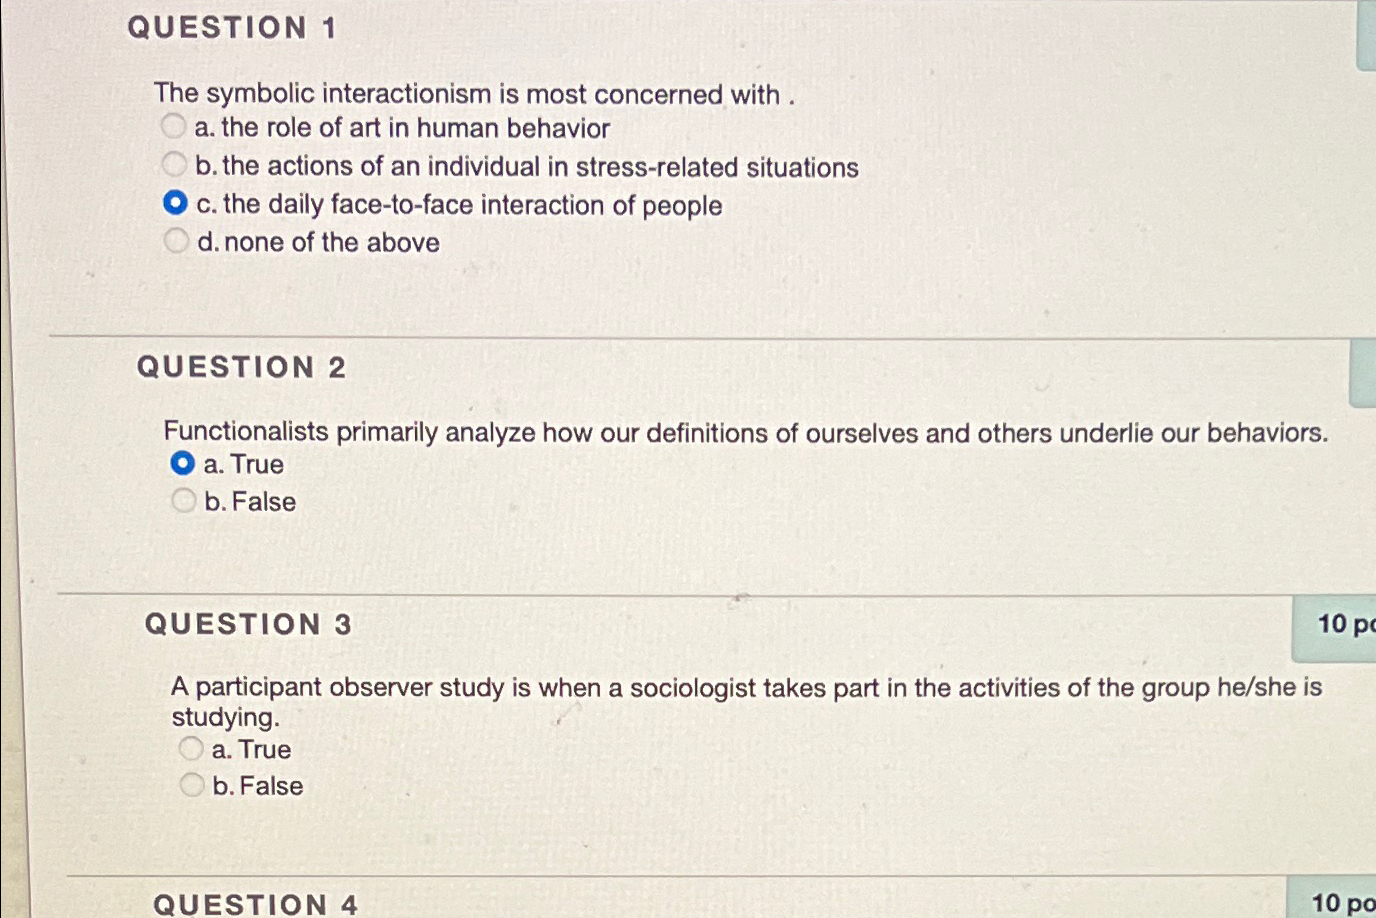Mark True for the participant observer question
This screenshot has width=1376, height=918.
pos(191,746)
